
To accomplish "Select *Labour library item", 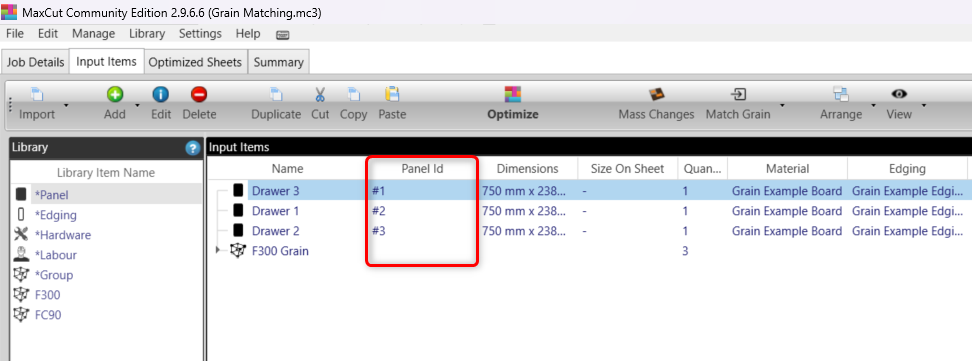I will tap(107, 254).
